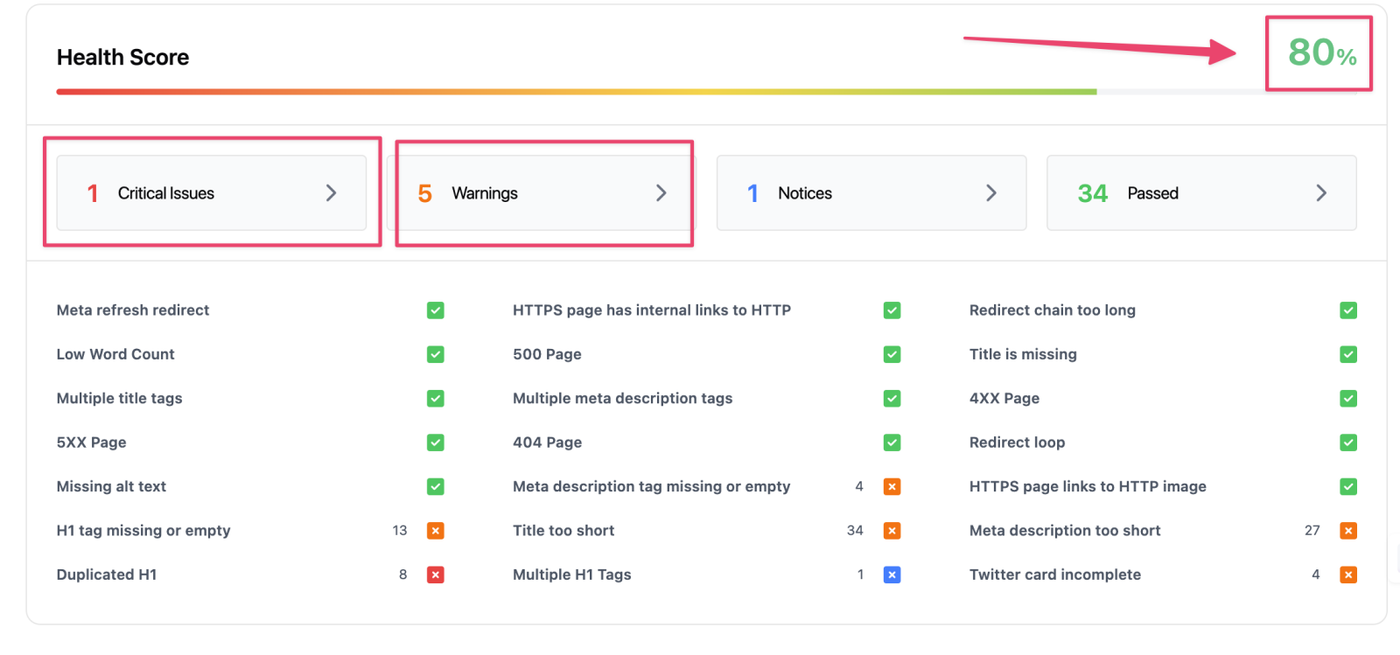
Task: Click the orange X icon for H1 tag missing
Action: 435,531
